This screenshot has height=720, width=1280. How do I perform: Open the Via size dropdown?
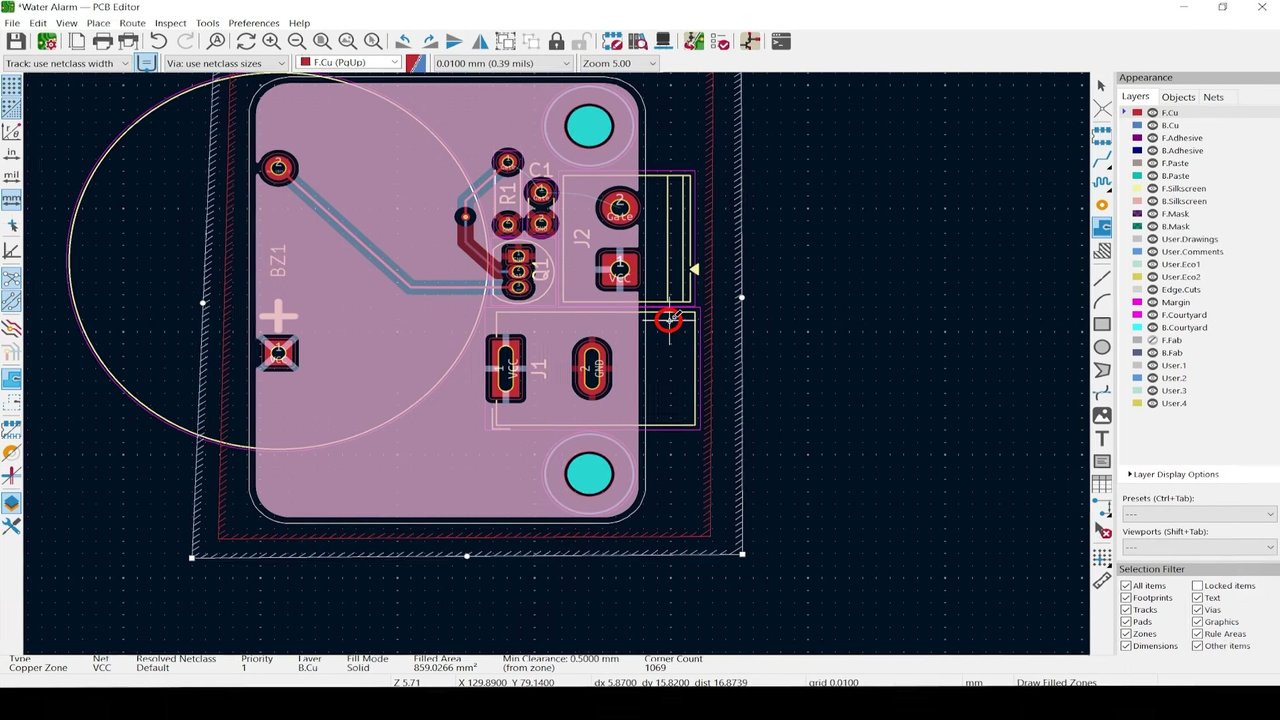(x=227, y=63)
